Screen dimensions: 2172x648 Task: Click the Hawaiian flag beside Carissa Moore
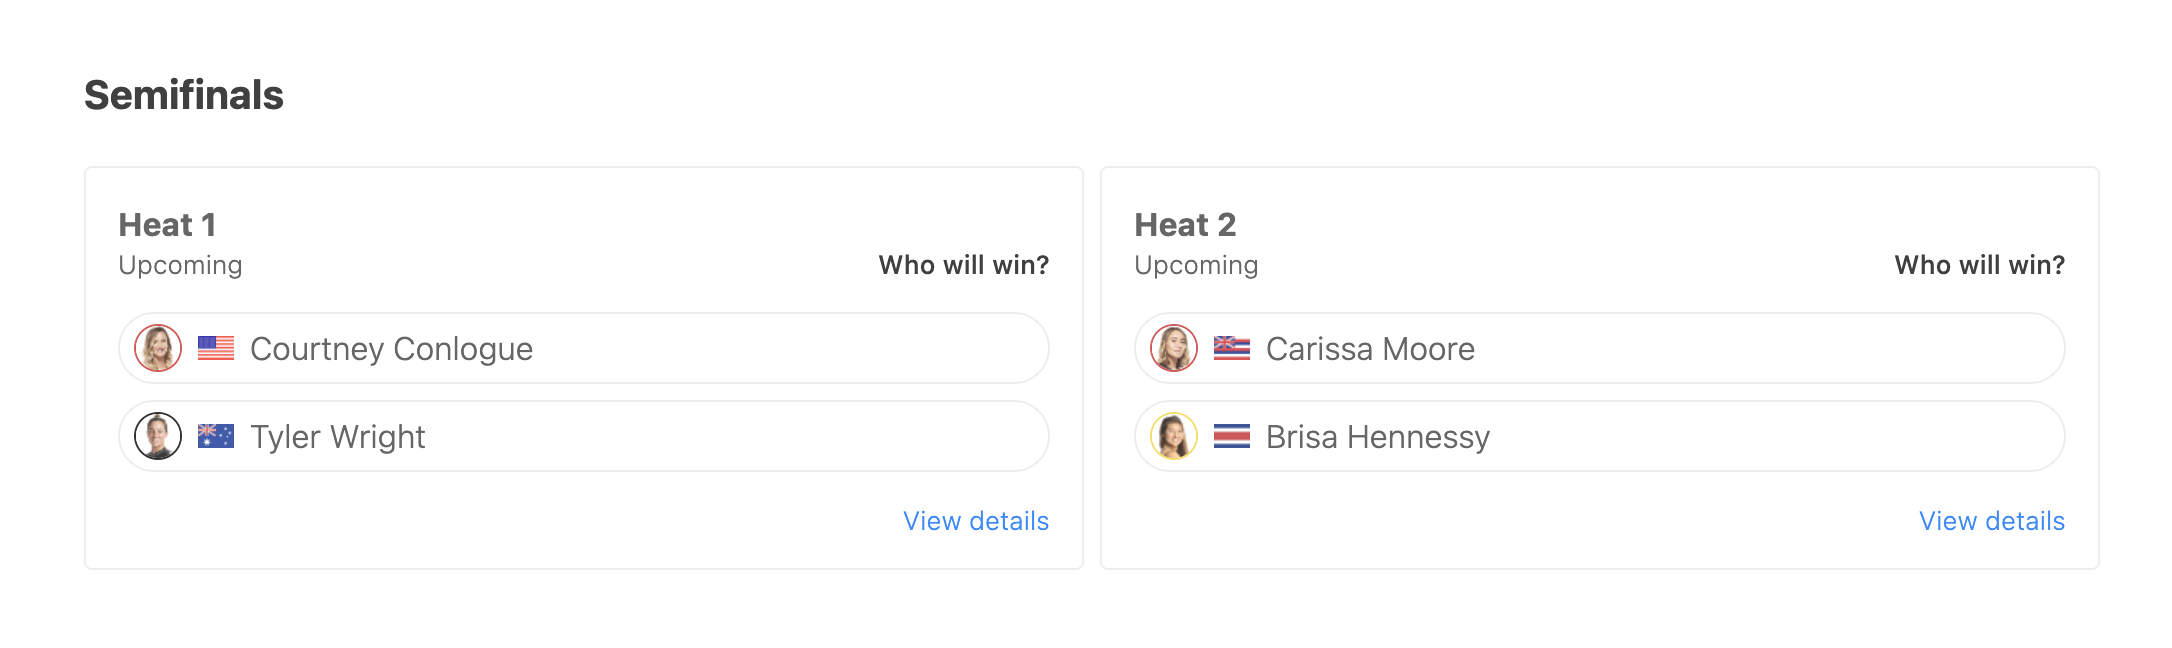coord(1232,348)
